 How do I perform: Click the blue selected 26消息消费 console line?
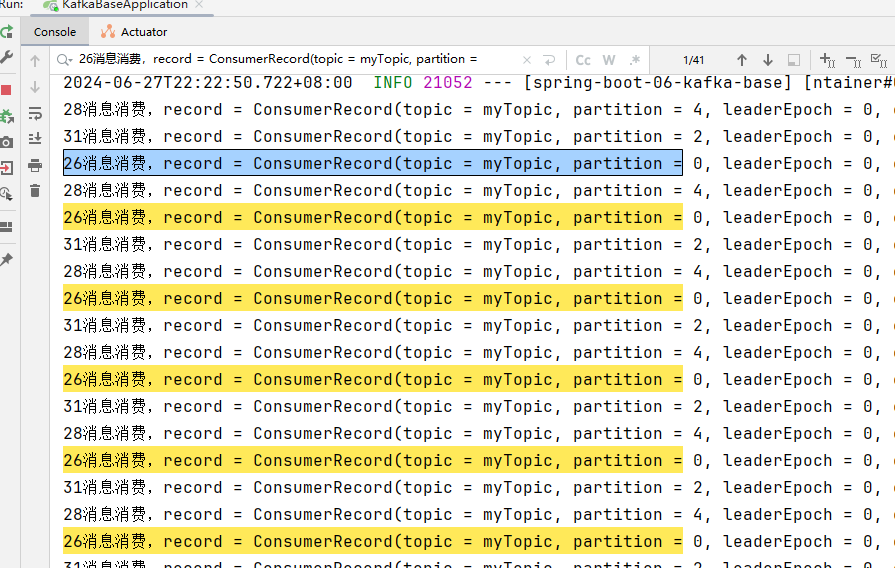tap(373, 163)
